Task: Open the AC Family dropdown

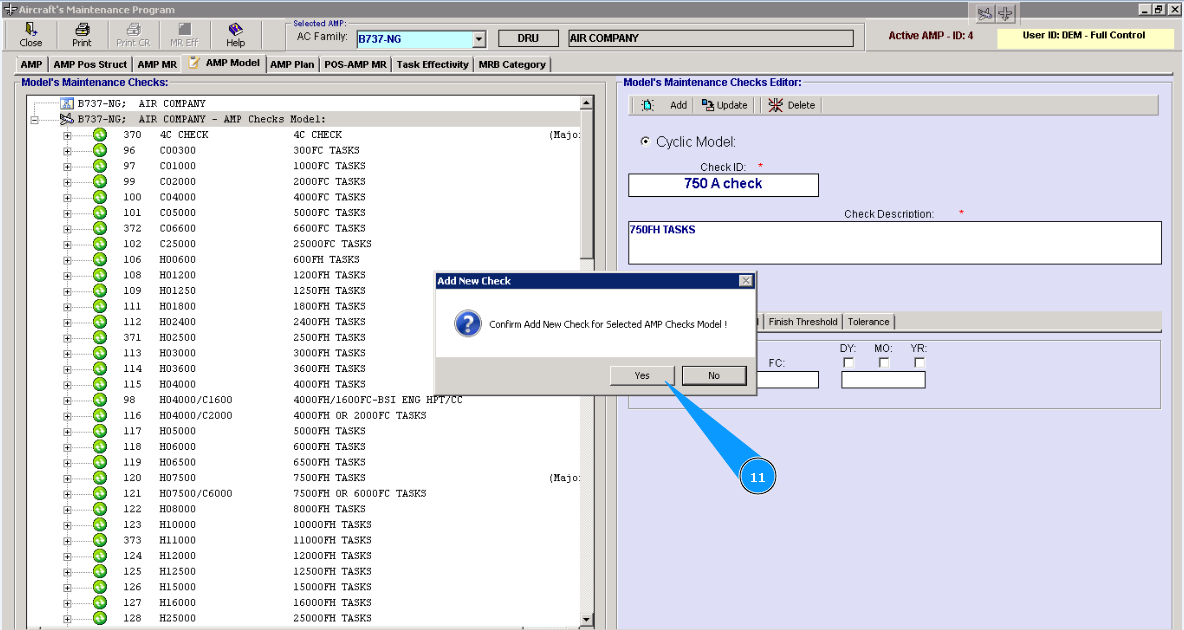Action: (478, 39)
